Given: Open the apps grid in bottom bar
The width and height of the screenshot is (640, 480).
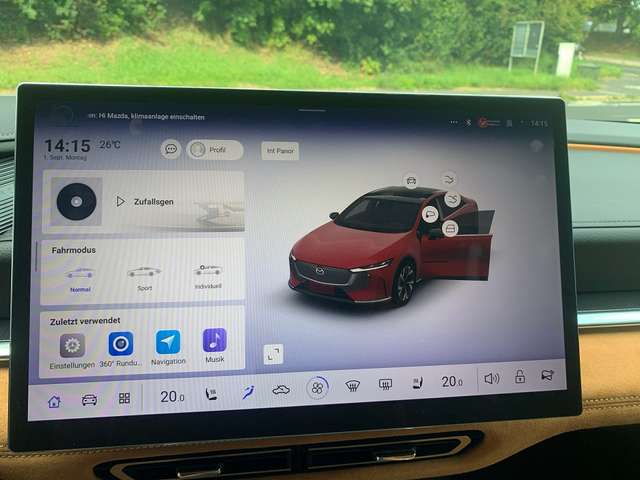Looking at the screenshot, I should [x=125, y=398].
